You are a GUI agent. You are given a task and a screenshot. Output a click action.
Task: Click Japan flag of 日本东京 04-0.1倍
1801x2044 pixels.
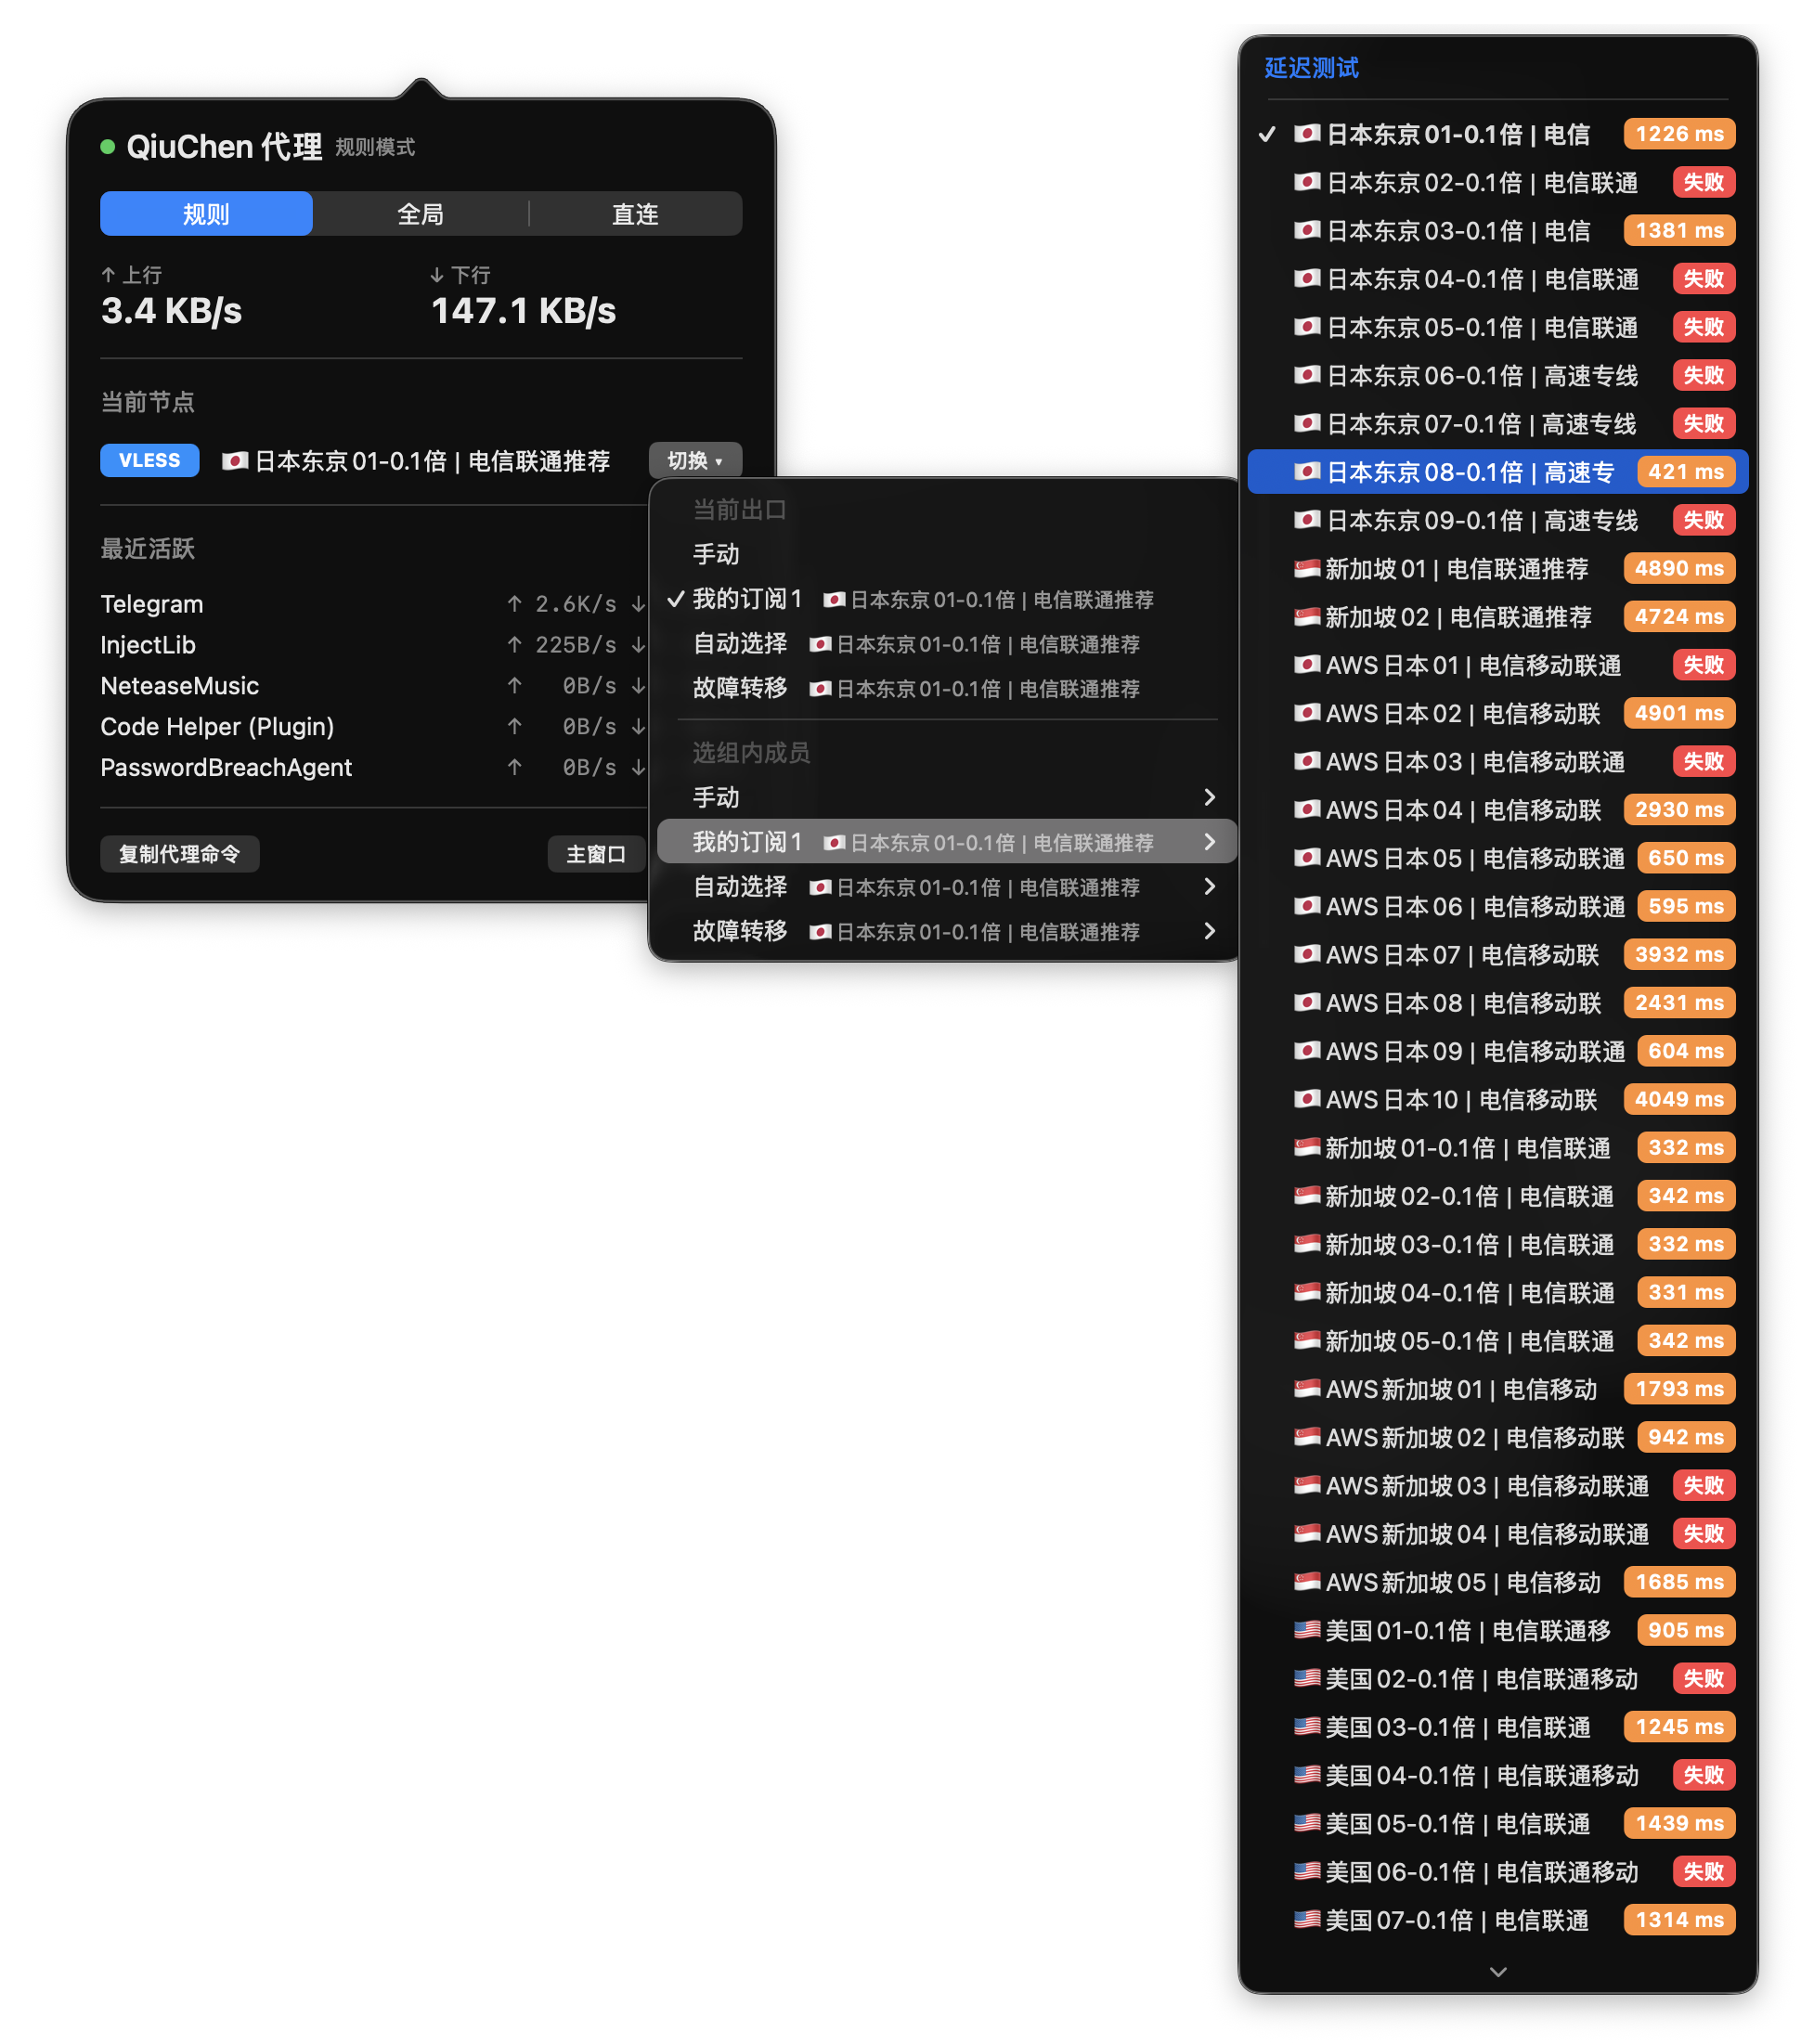tap(1307, 278)
